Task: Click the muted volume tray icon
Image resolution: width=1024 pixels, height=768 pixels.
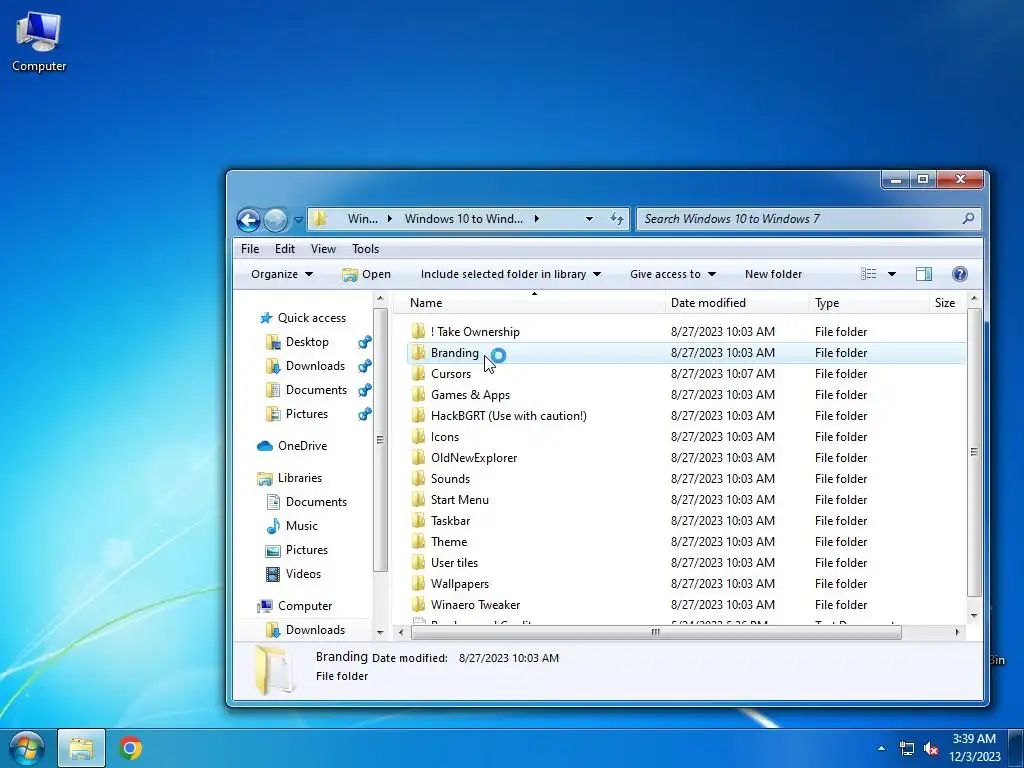Action: (x=931, y=748)
